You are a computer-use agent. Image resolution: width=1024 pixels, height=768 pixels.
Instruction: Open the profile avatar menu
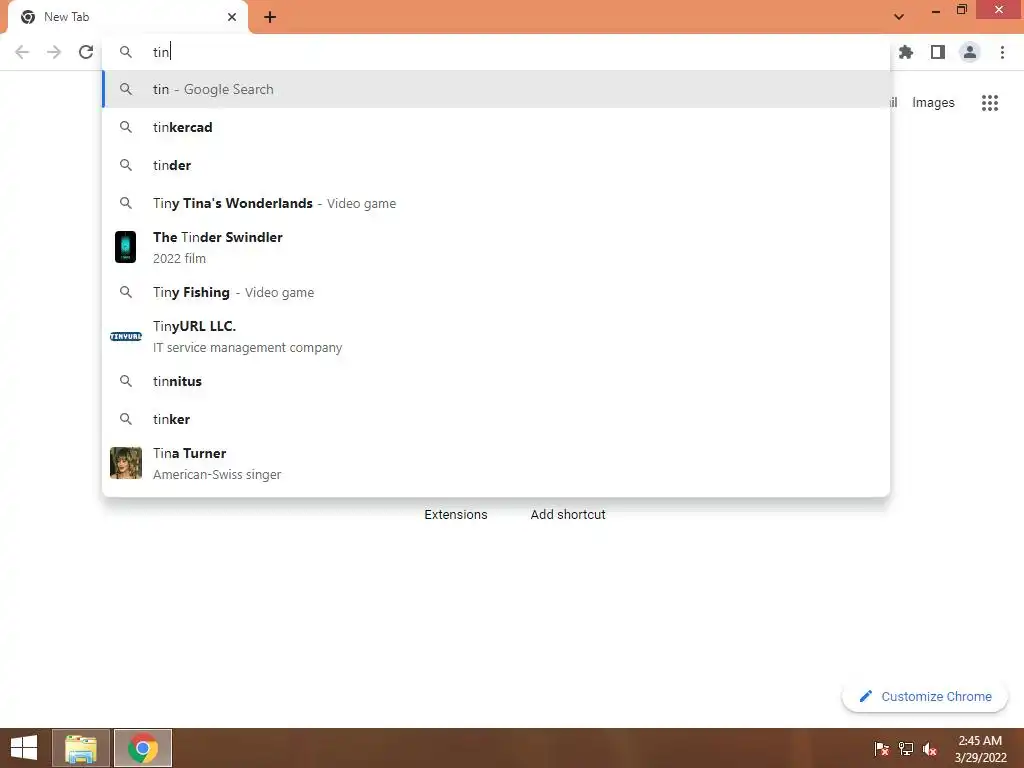[x=970, y=52]
